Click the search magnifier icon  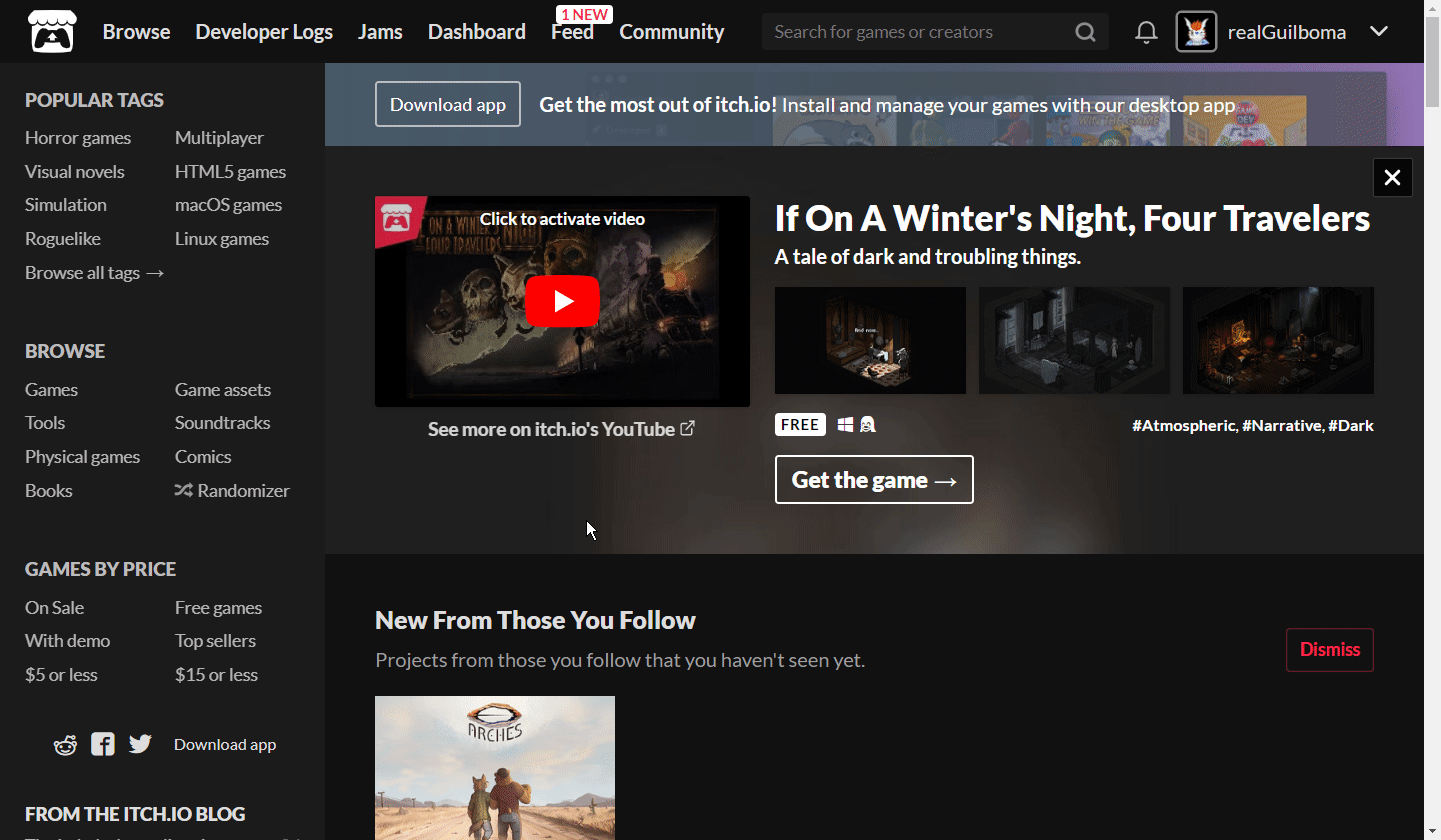click(x=1085, y=32)
